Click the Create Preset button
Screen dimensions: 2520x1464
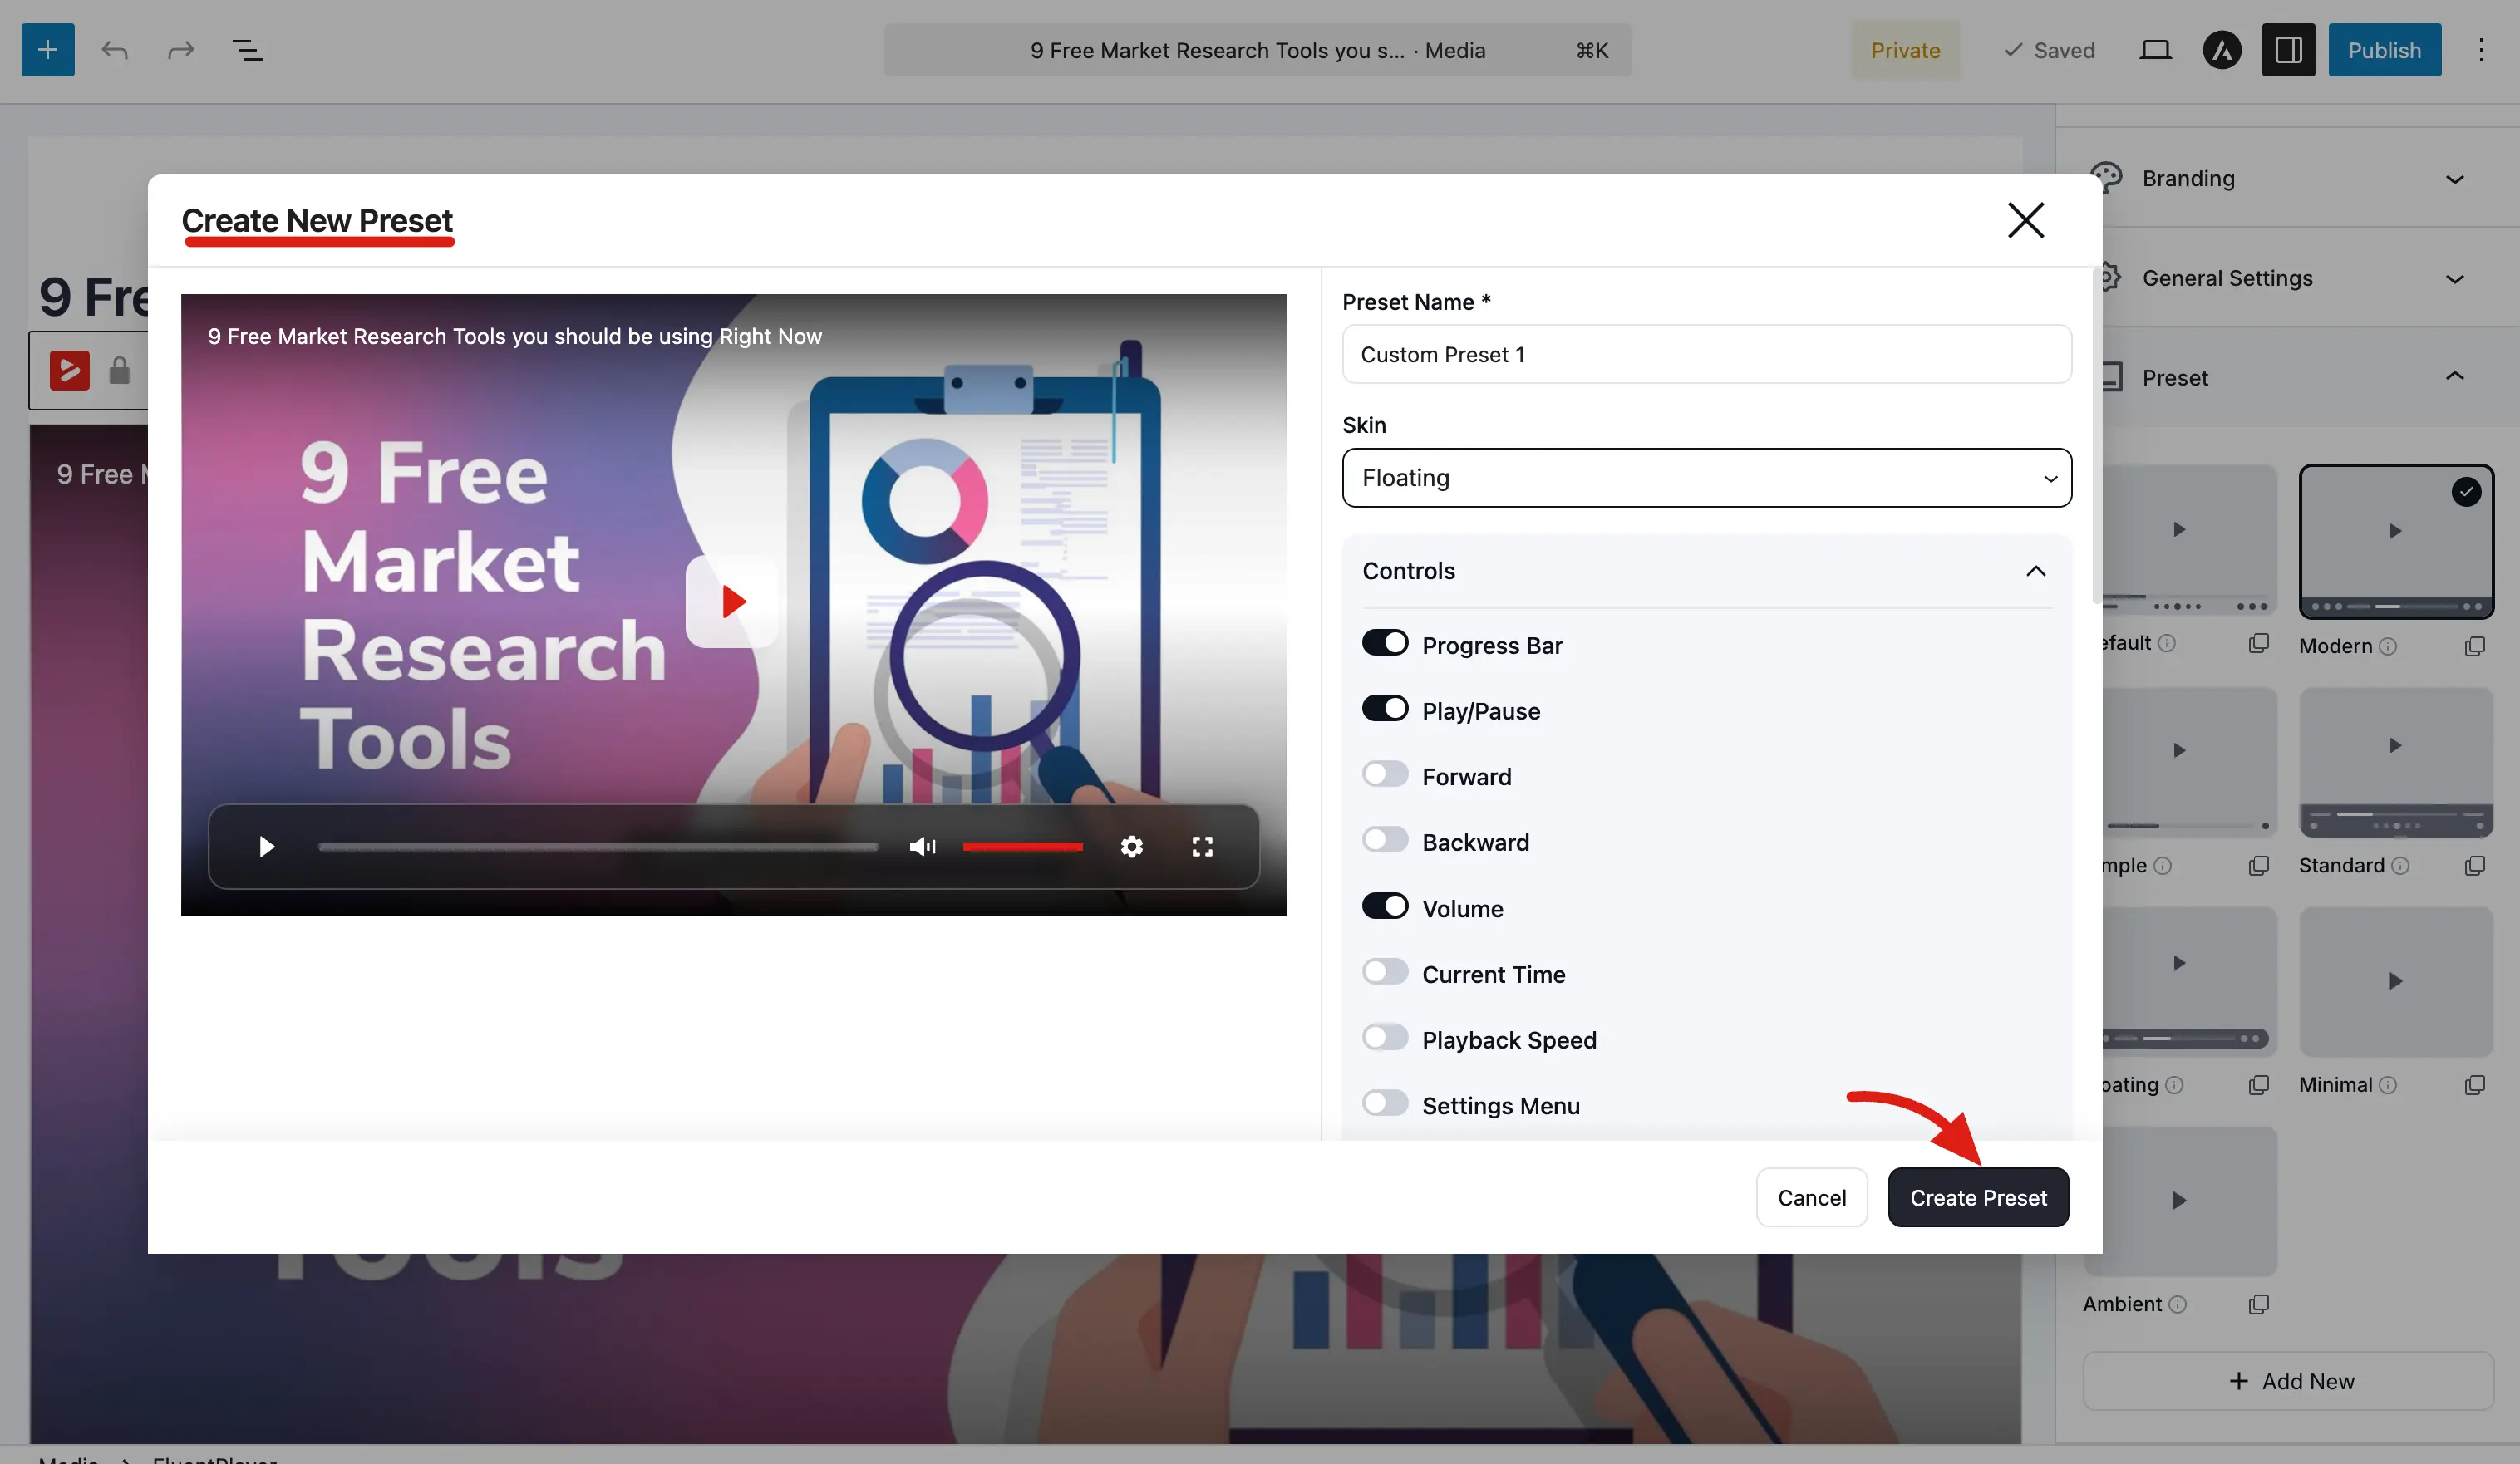click(1978, 1197)
